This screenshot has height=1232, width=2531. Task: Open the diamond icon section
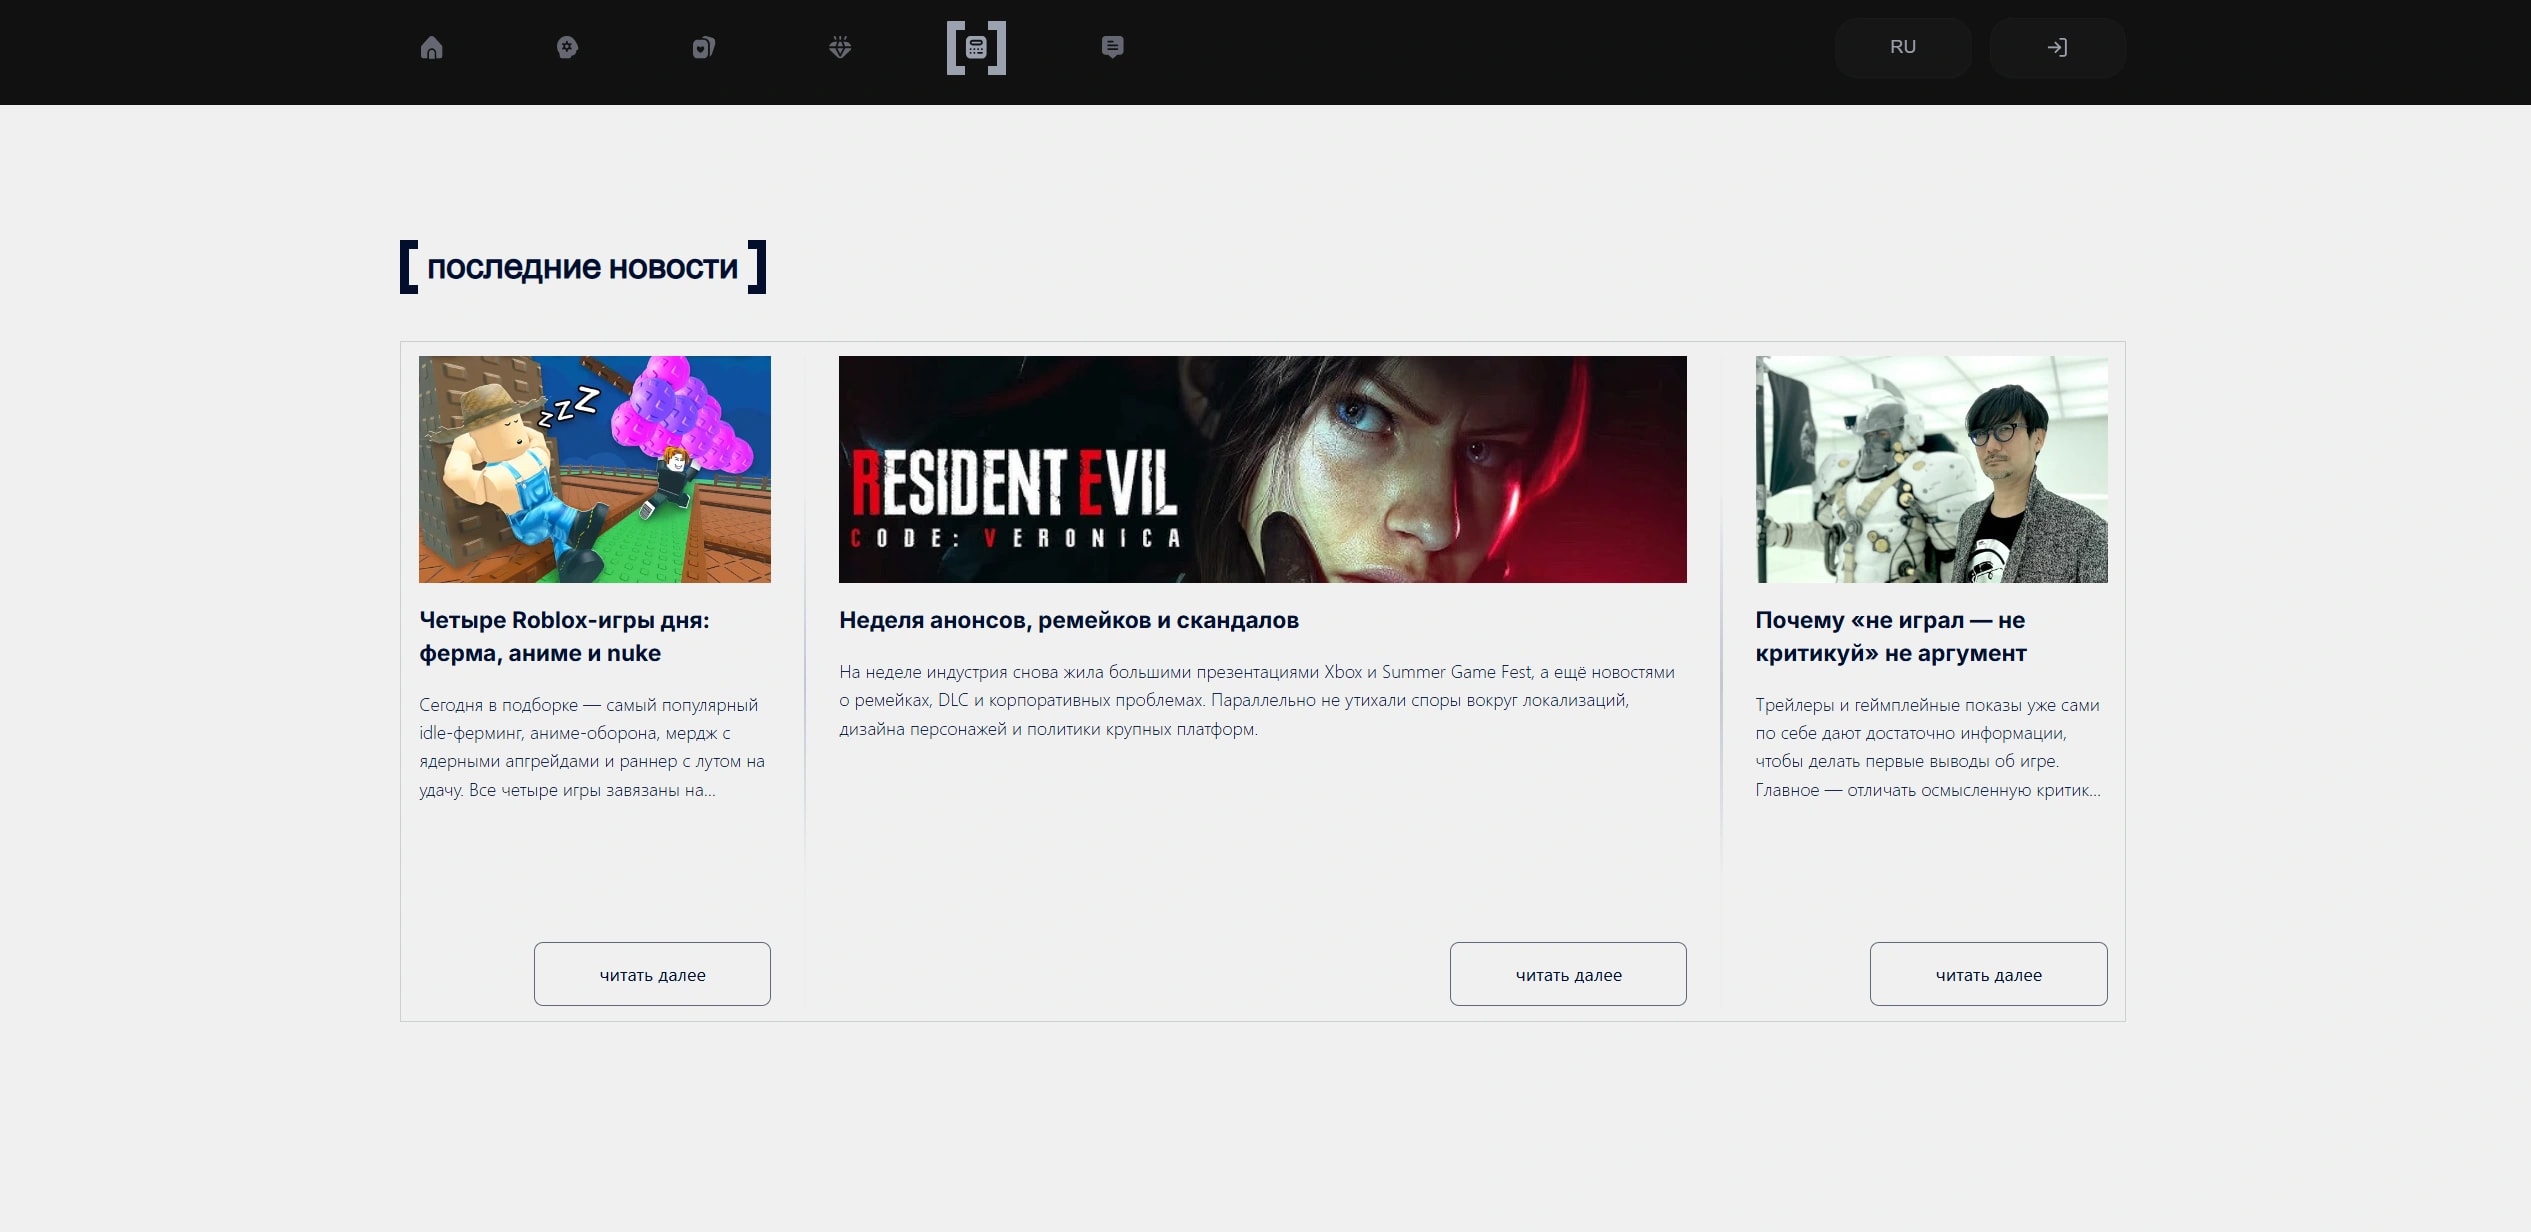[840, 47]
